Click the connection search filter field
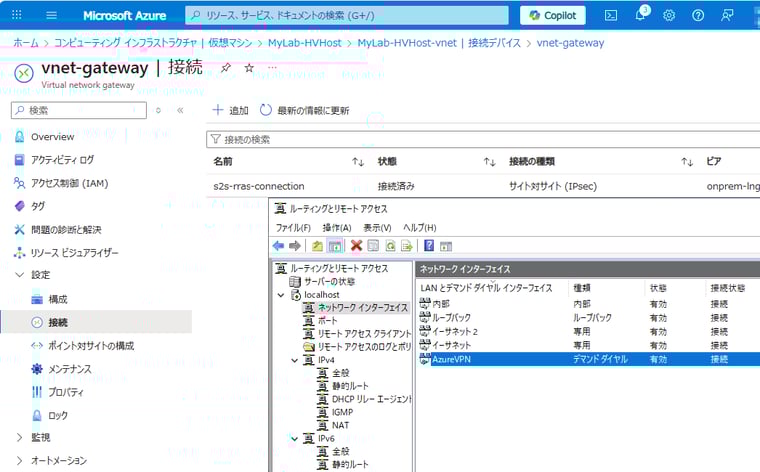Image resolution: width=760 pixels, height=472 pixels. (x=483, y=140)
